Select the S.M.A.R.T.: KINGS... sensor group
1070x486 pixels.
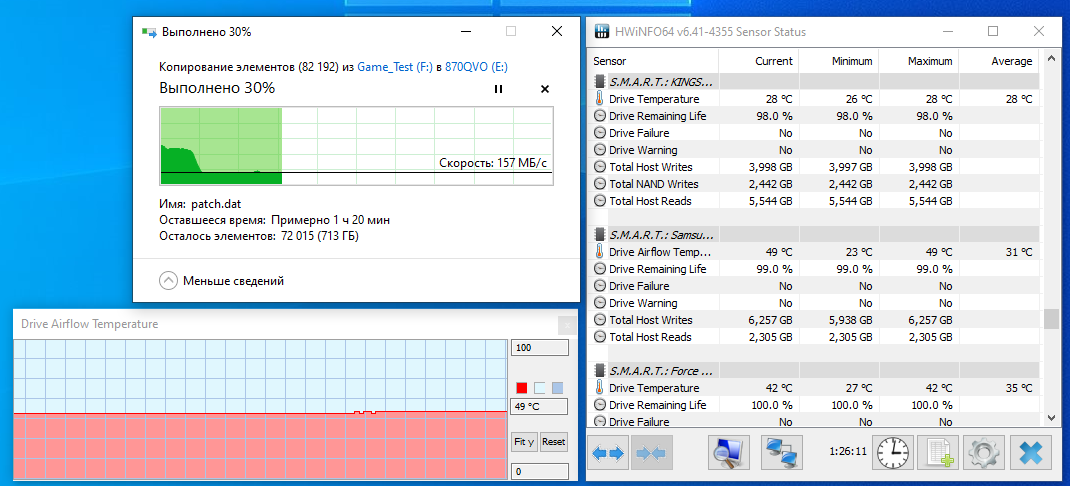813,82
